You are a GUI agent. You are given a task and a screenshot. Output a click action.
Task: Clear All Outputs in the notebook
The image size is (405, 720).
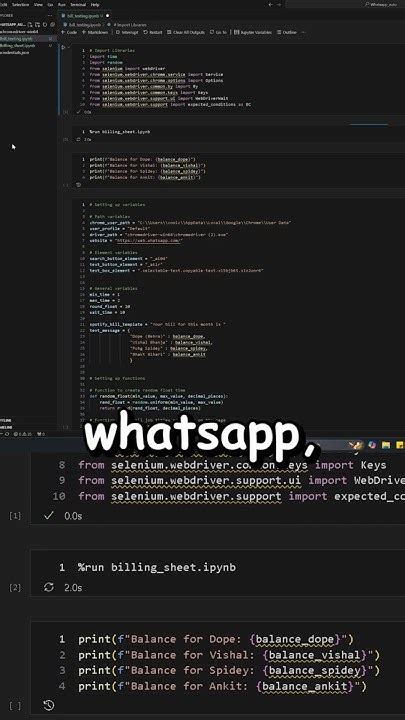tap(186, 32)
